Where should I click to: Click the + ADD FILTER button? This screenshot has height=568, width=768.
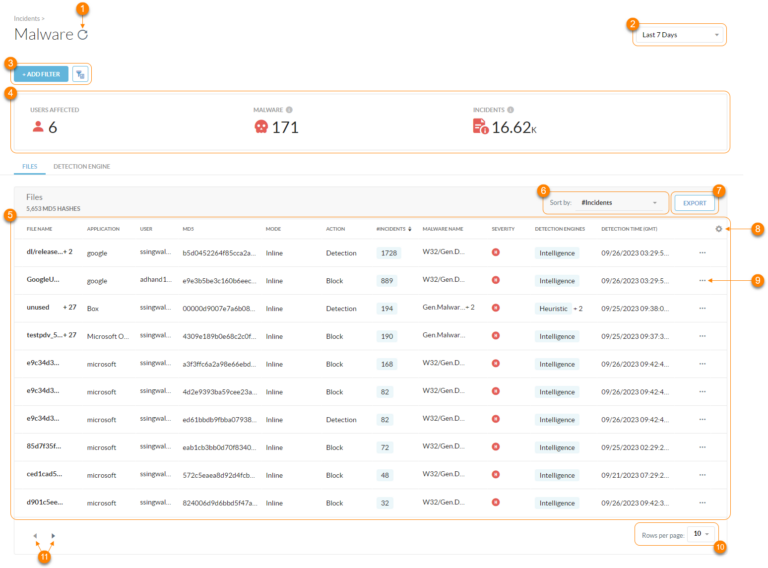point(41,74)
